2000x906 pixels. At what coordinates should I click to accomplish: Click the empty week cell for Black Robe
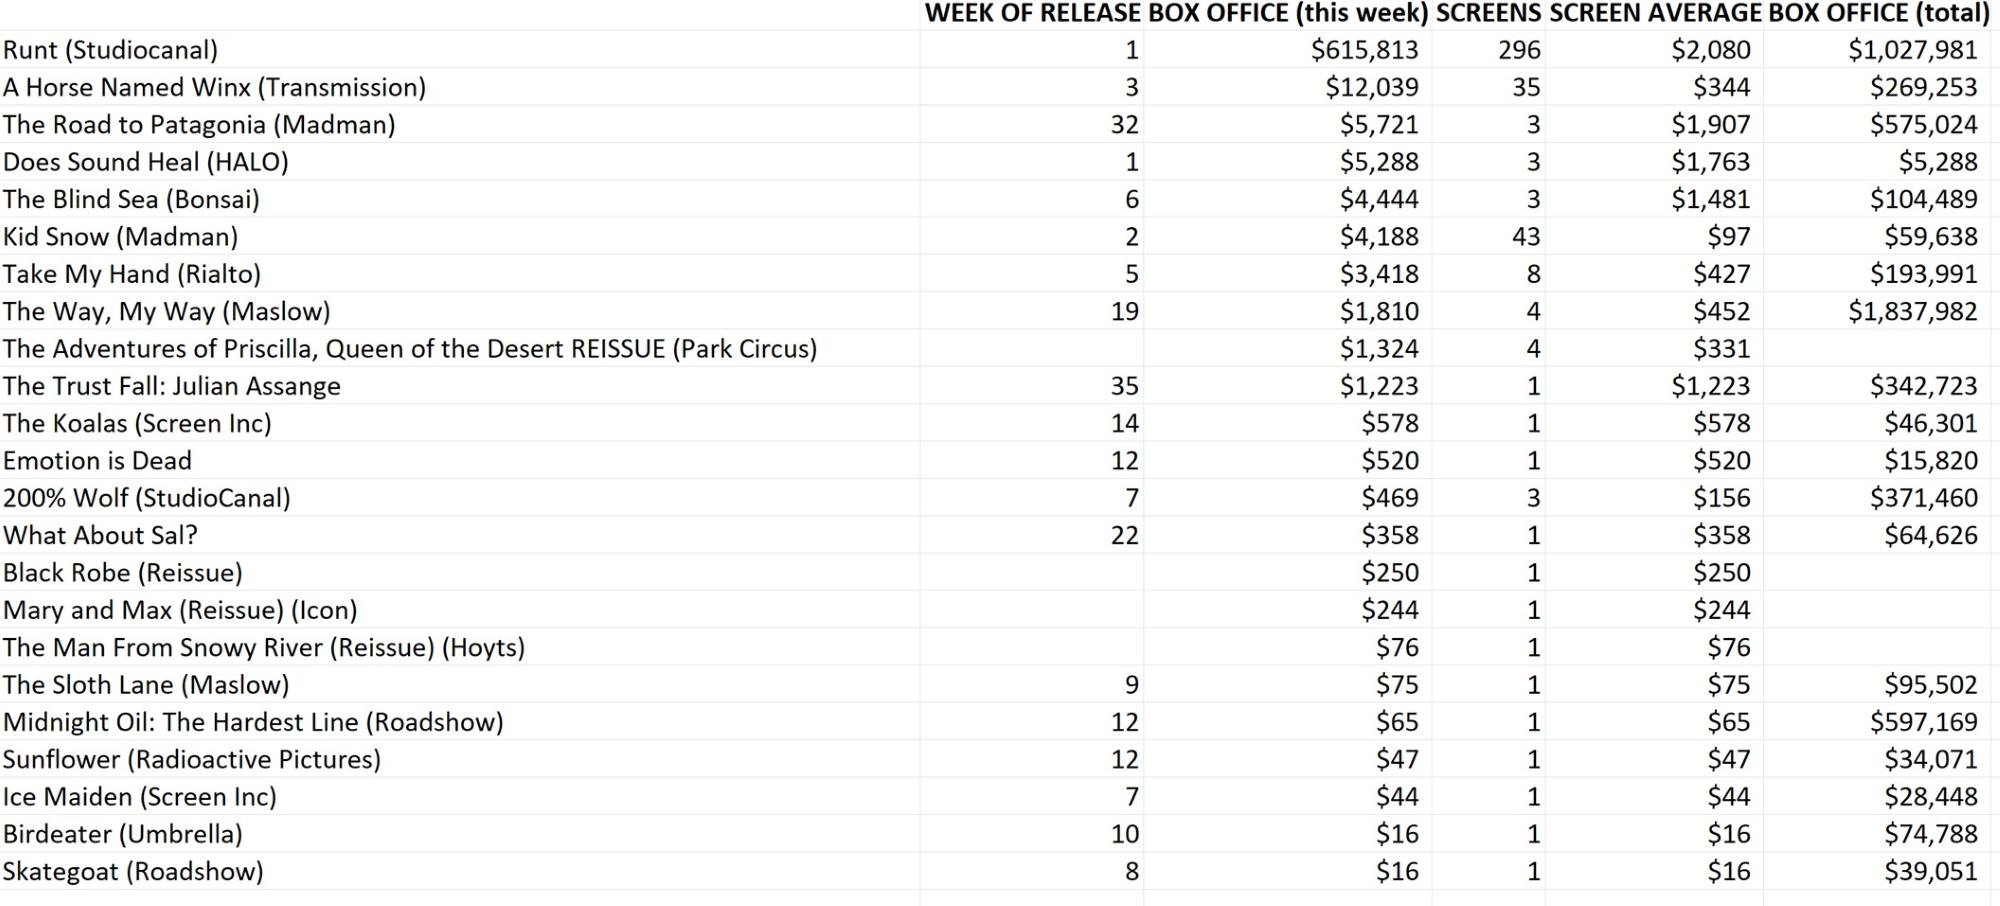click(x=1031, y=573)
